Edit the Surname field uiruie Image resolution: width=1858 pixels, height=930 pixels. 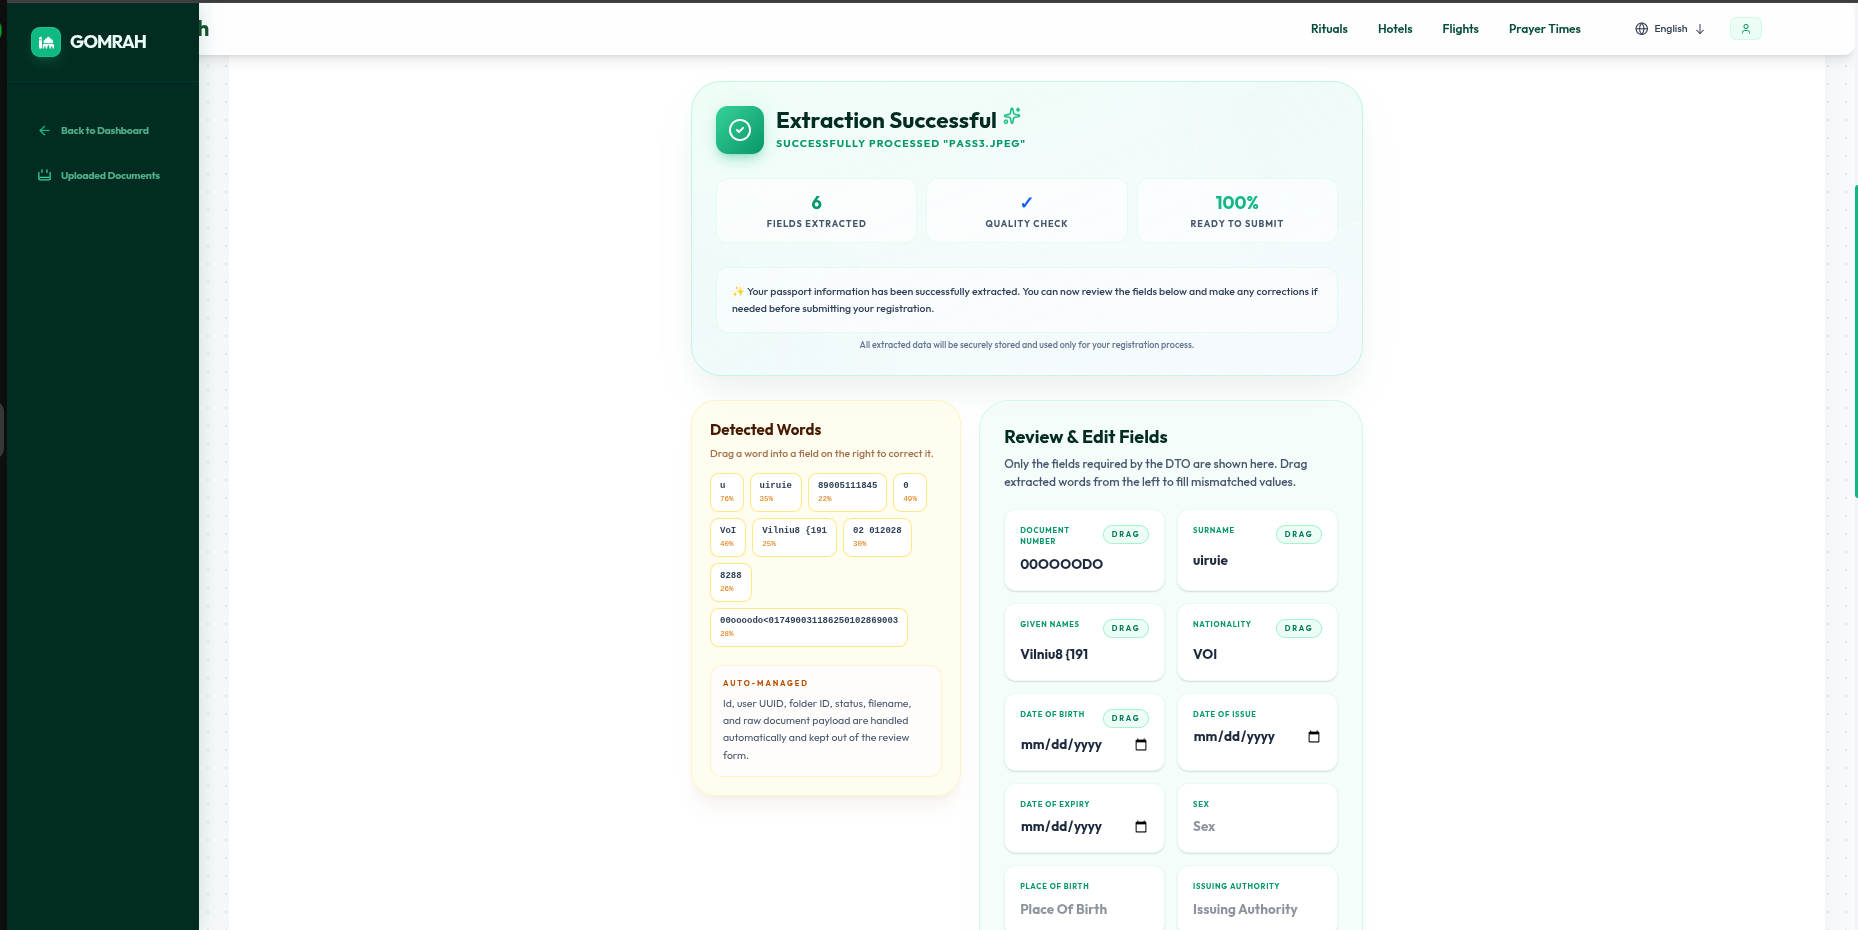click(1257, 560)
